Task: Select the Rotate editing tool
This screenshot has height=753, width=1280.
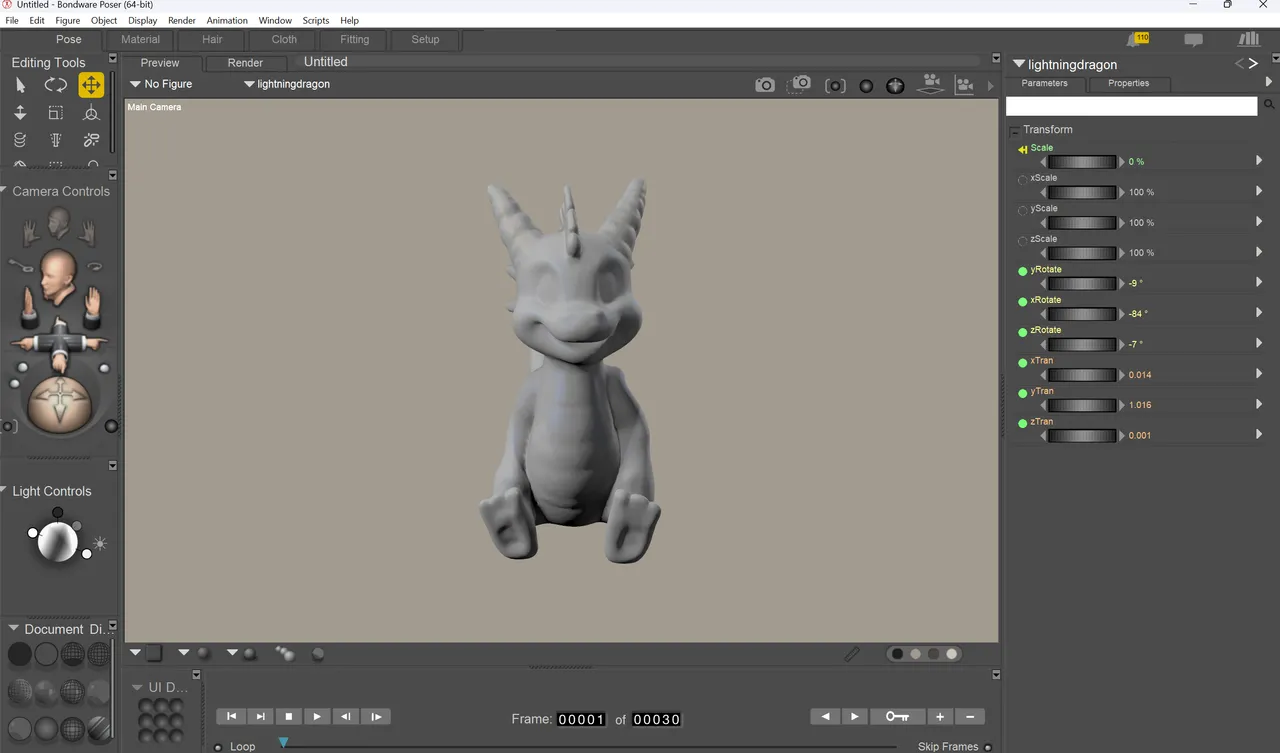Action: coord(56,85)
